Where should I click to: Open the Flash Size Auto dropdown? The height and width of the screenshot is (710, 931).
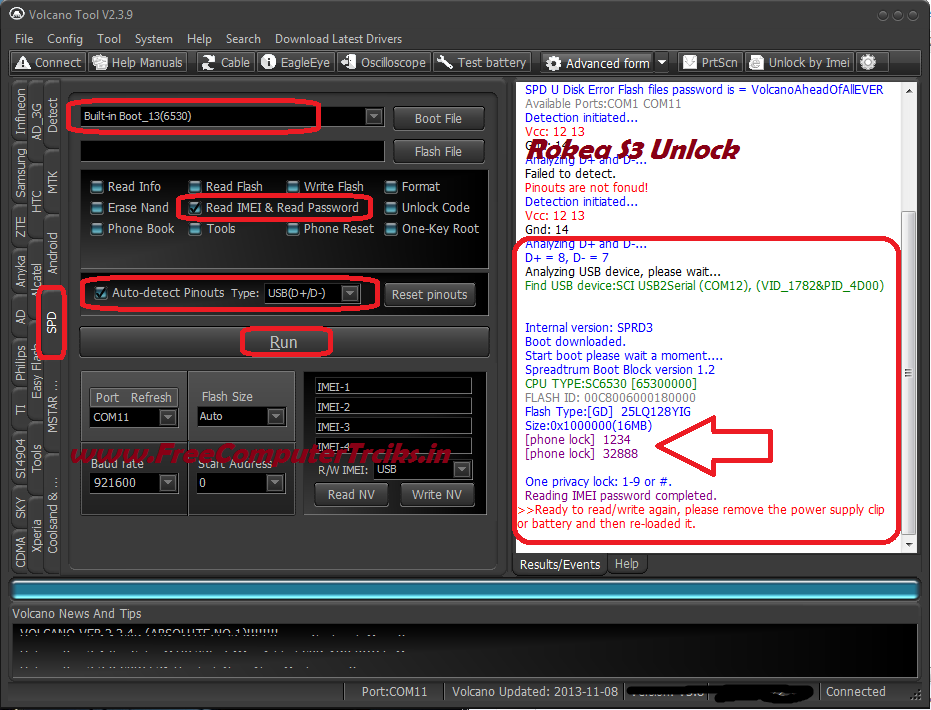276,417
